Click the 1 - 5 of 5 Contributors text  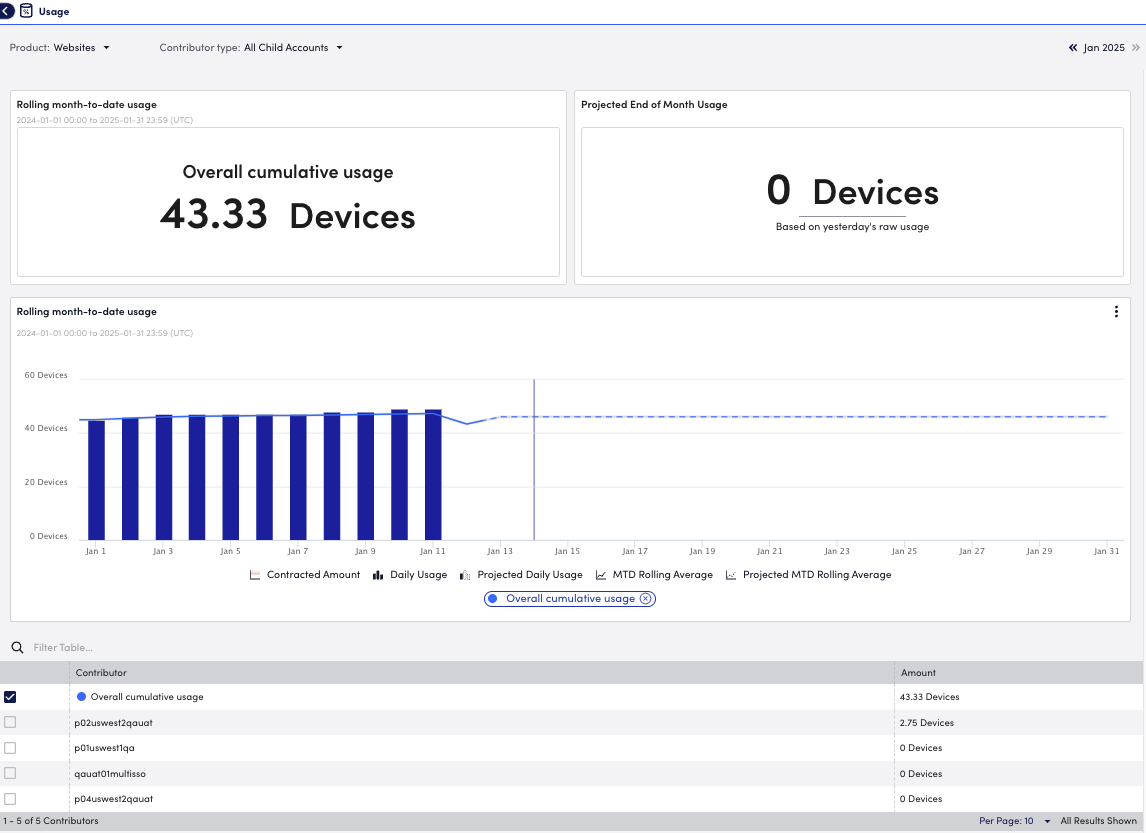(50, 821)
